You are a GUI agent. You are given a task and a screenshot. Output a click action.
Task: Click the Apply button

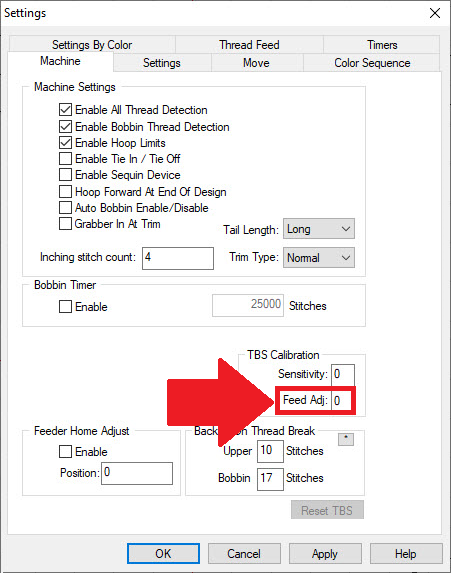point(325,554)
